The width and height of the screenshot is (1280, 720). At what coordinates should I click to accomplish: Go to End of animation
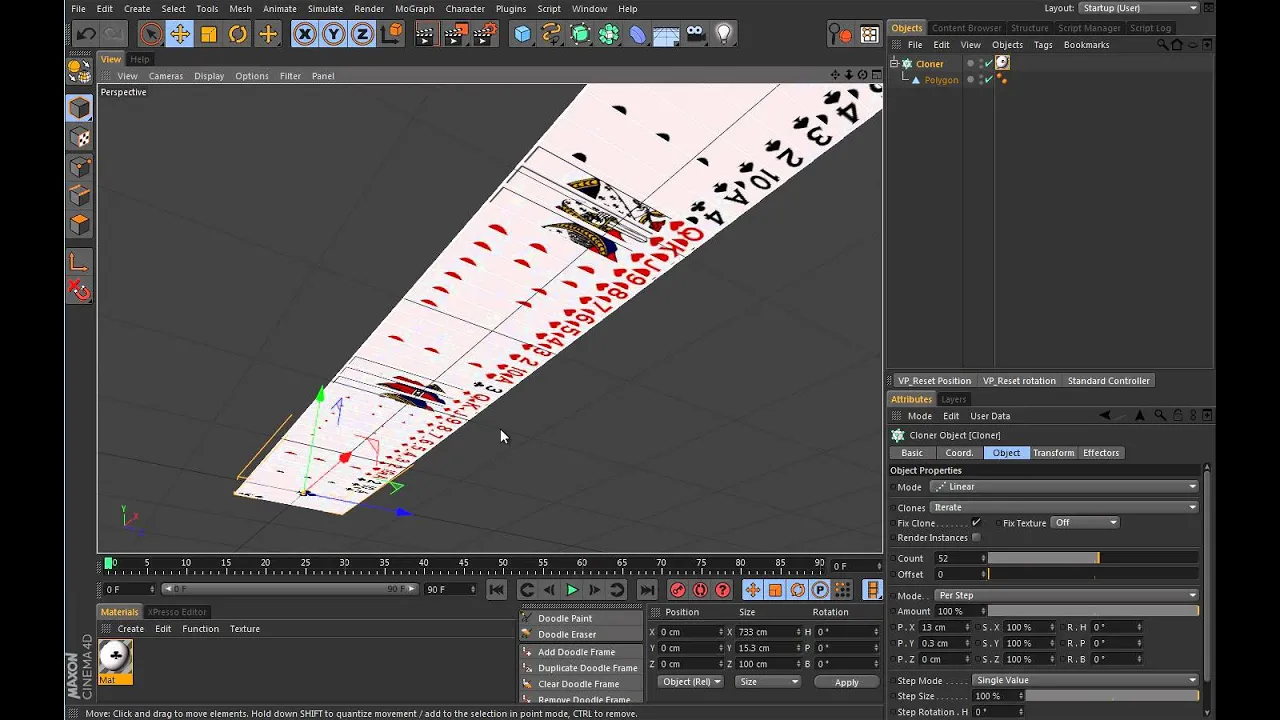pyautogui.click(x=647, y=590)
